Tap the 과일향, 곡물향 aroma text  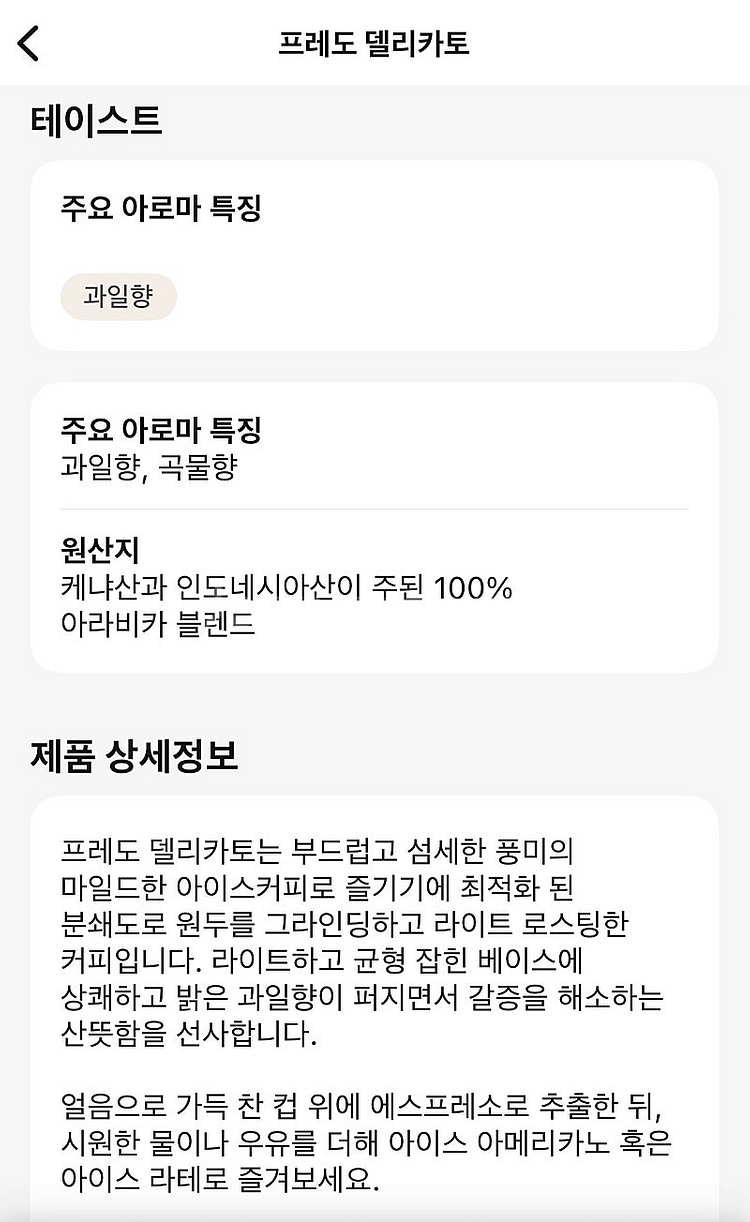(x=149, y=467)
